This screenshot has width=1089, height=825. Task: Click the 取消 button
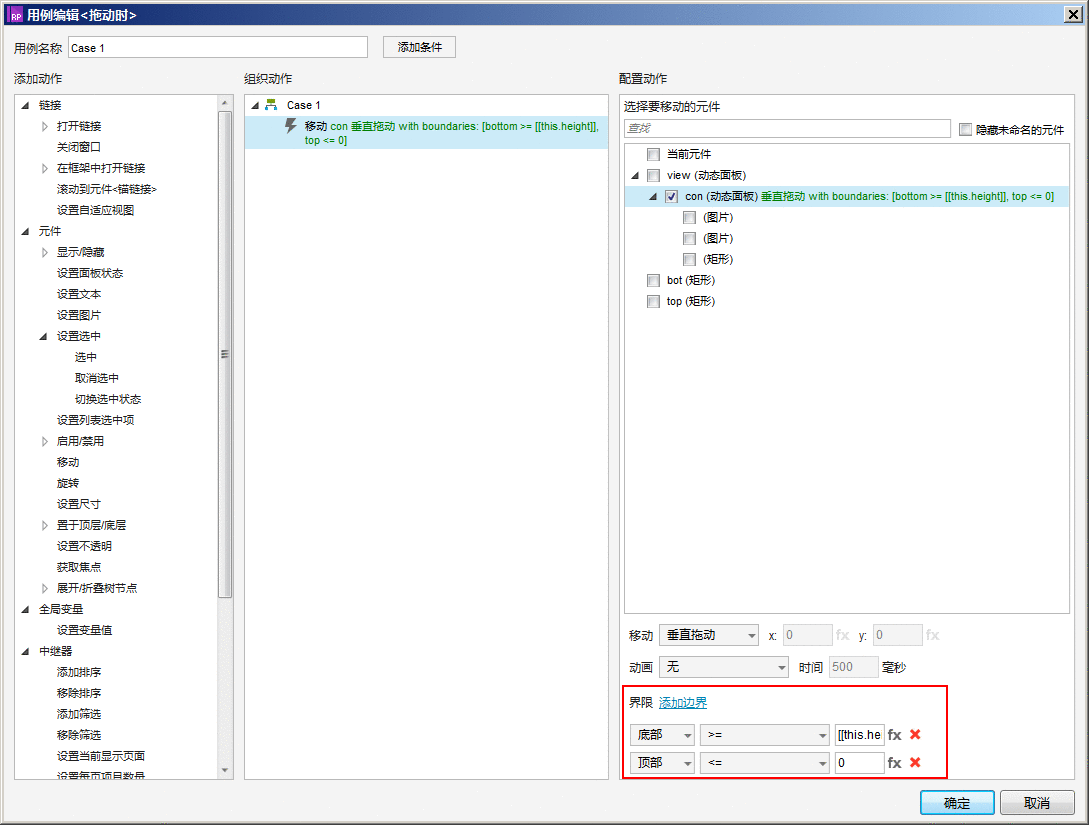pos(1037,803)
